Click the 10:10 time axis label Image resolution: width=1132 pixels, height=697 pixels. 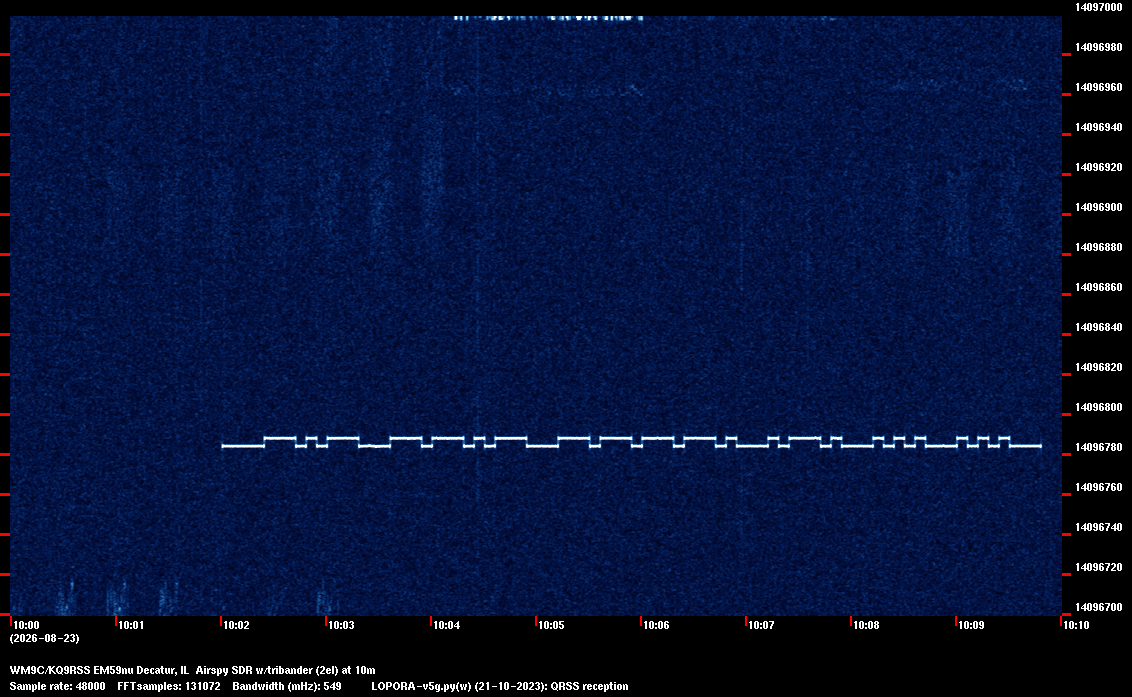pyautogui.click(x=1076, y=625)
